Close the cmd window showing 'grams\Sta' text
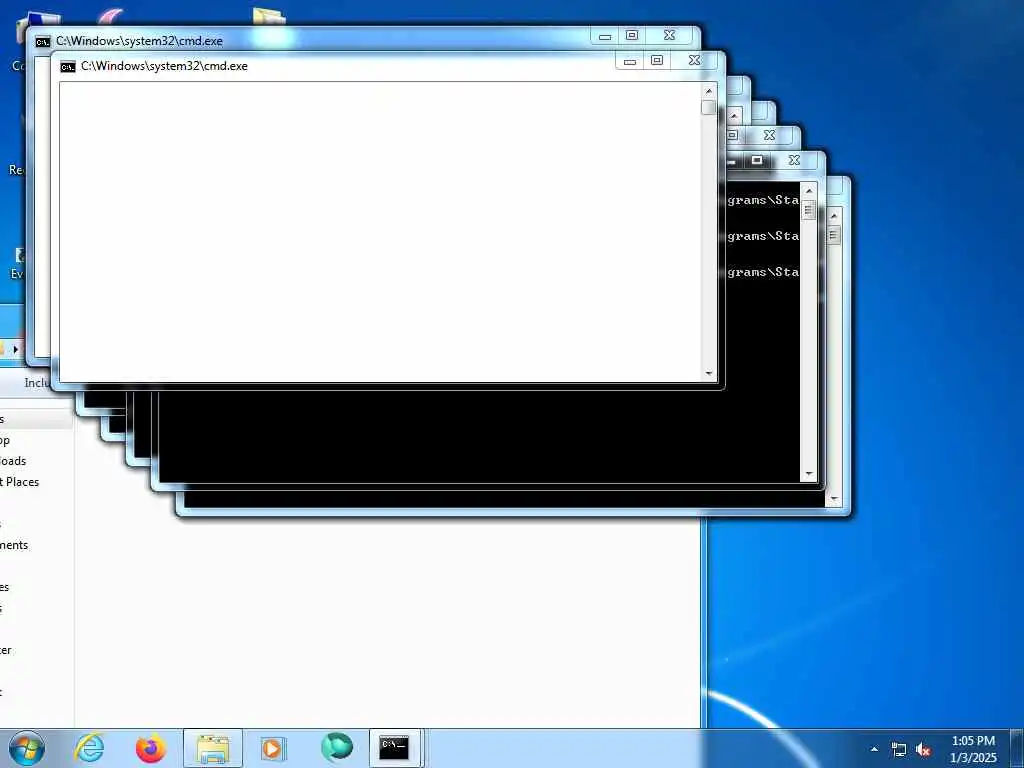Image resolution: width=1024 pixels, height=768 pixels. 794,160
